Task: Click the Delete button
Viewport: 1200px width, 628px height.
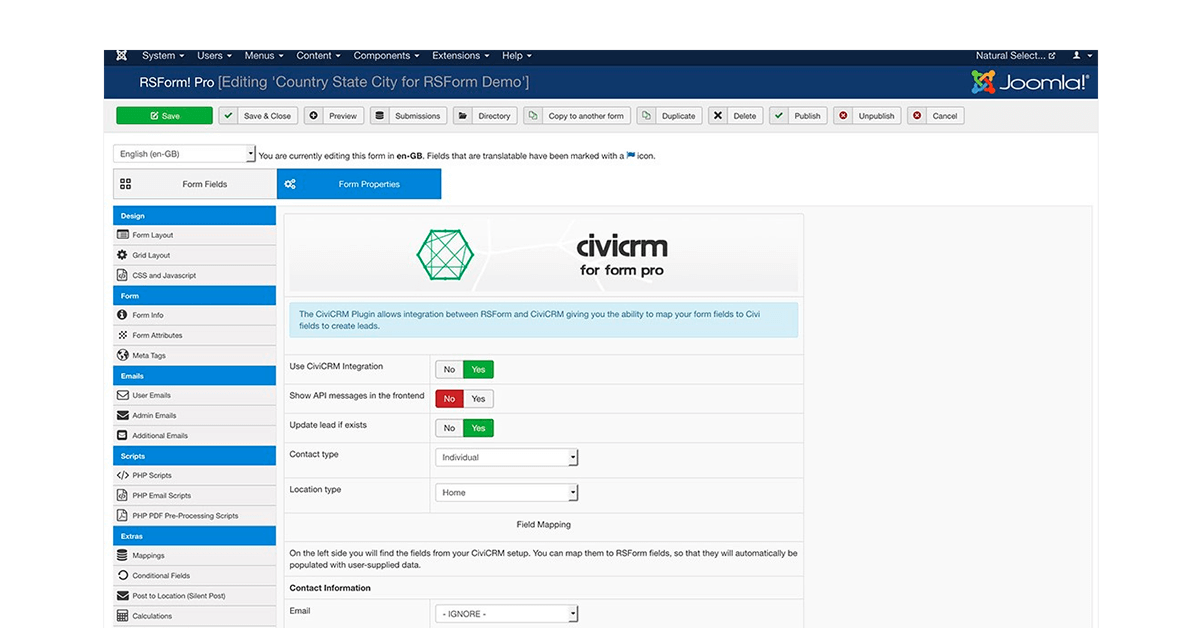Action: pos(736,116)
